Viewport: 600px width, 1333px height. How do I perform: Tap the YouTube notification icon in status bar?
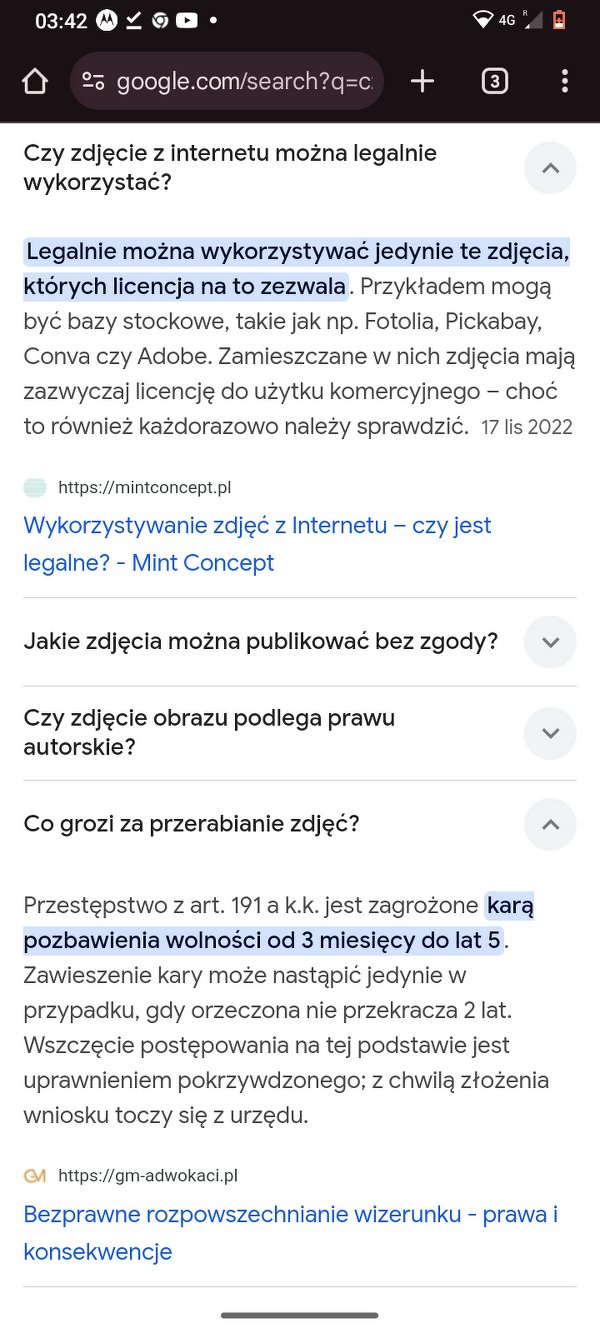187,20
